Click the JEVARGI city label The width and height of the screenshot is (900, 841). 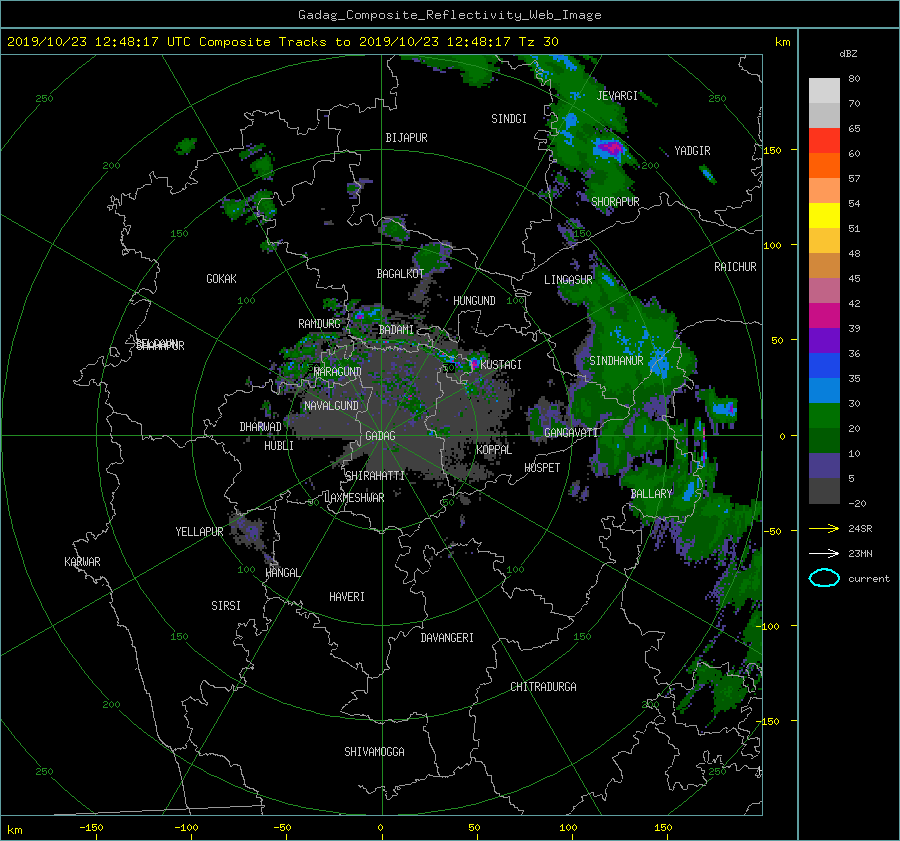pyautogui.click(x=617, y=96)
